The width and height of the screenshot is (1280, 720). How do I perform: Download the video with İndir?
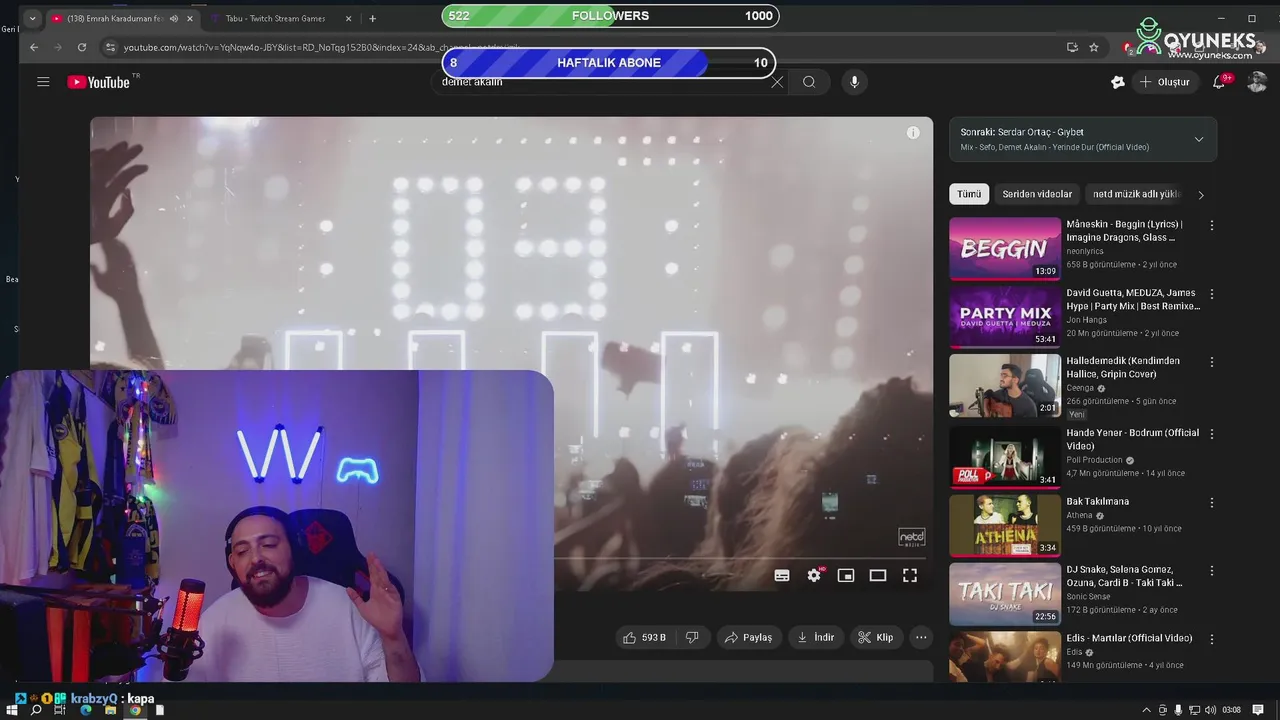(816, 637)
